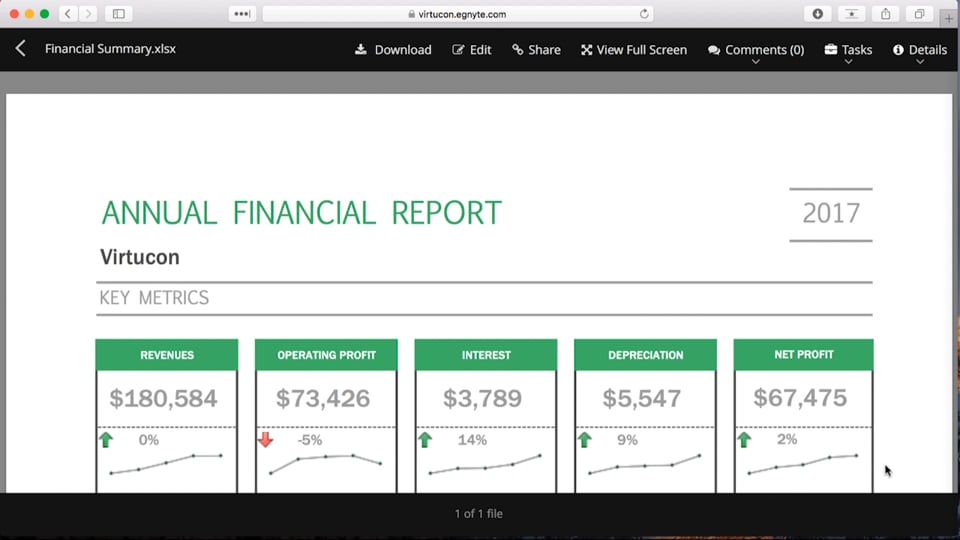Click the three-dot button left of address bar
The image size is (960, 540).
tap(242, 14)
